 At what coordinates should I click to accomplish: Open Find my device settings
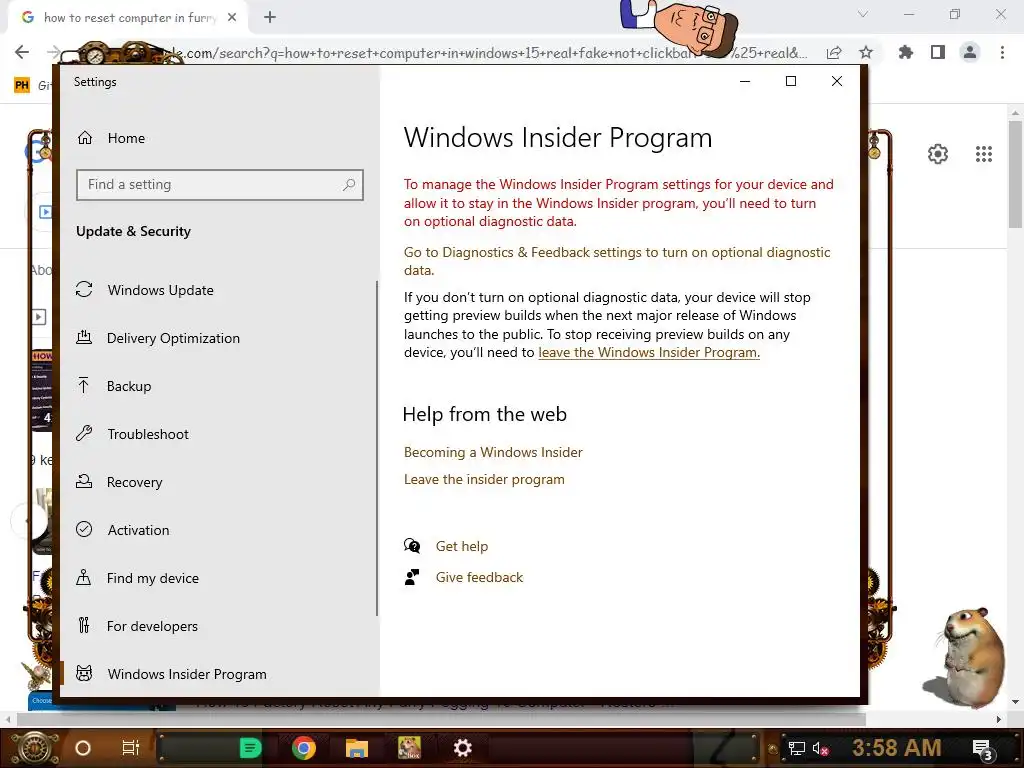pyautogui.click(x=153, y=578)
